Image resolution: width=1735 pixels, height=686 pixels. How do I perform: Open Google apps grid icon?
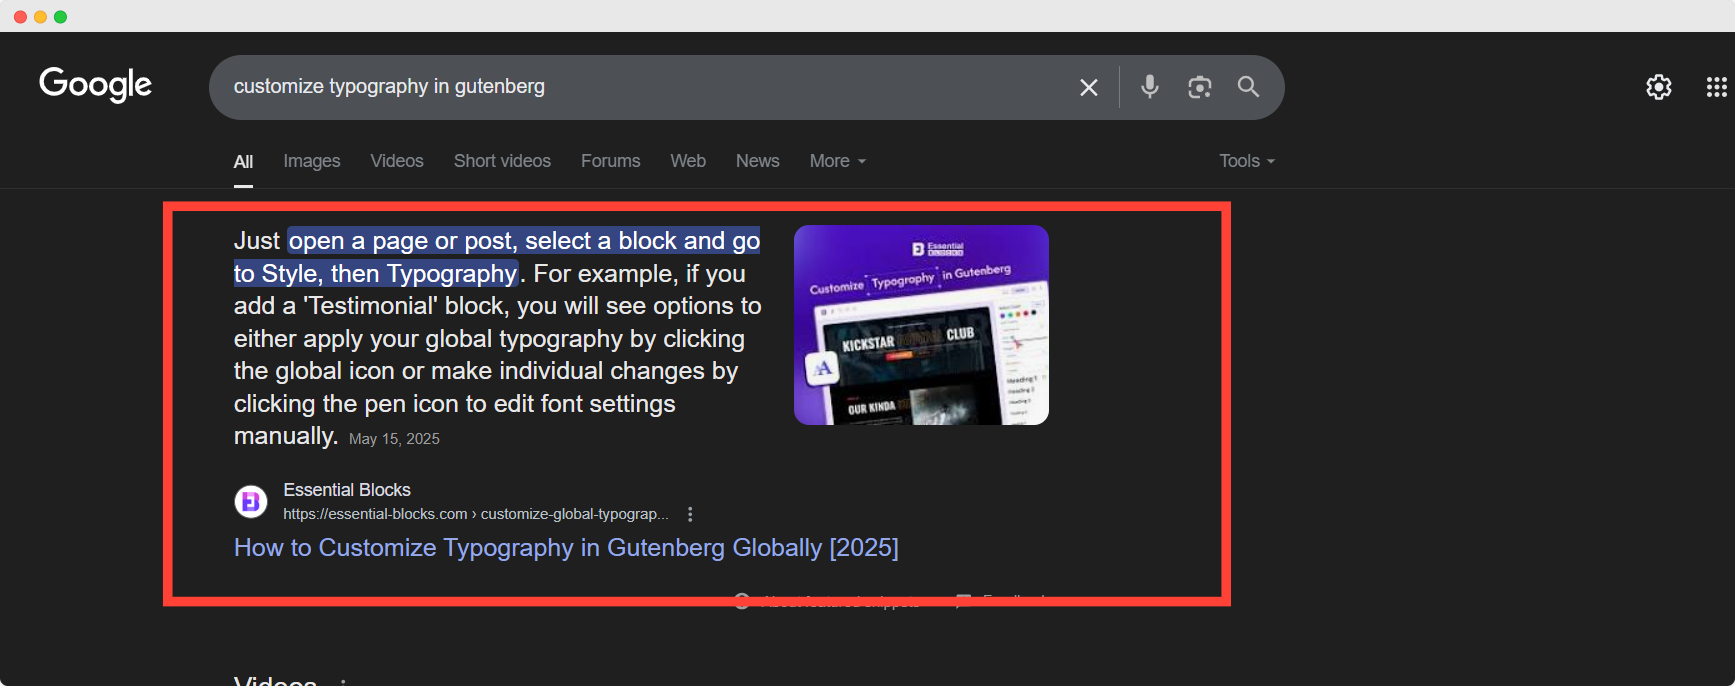1717,87
